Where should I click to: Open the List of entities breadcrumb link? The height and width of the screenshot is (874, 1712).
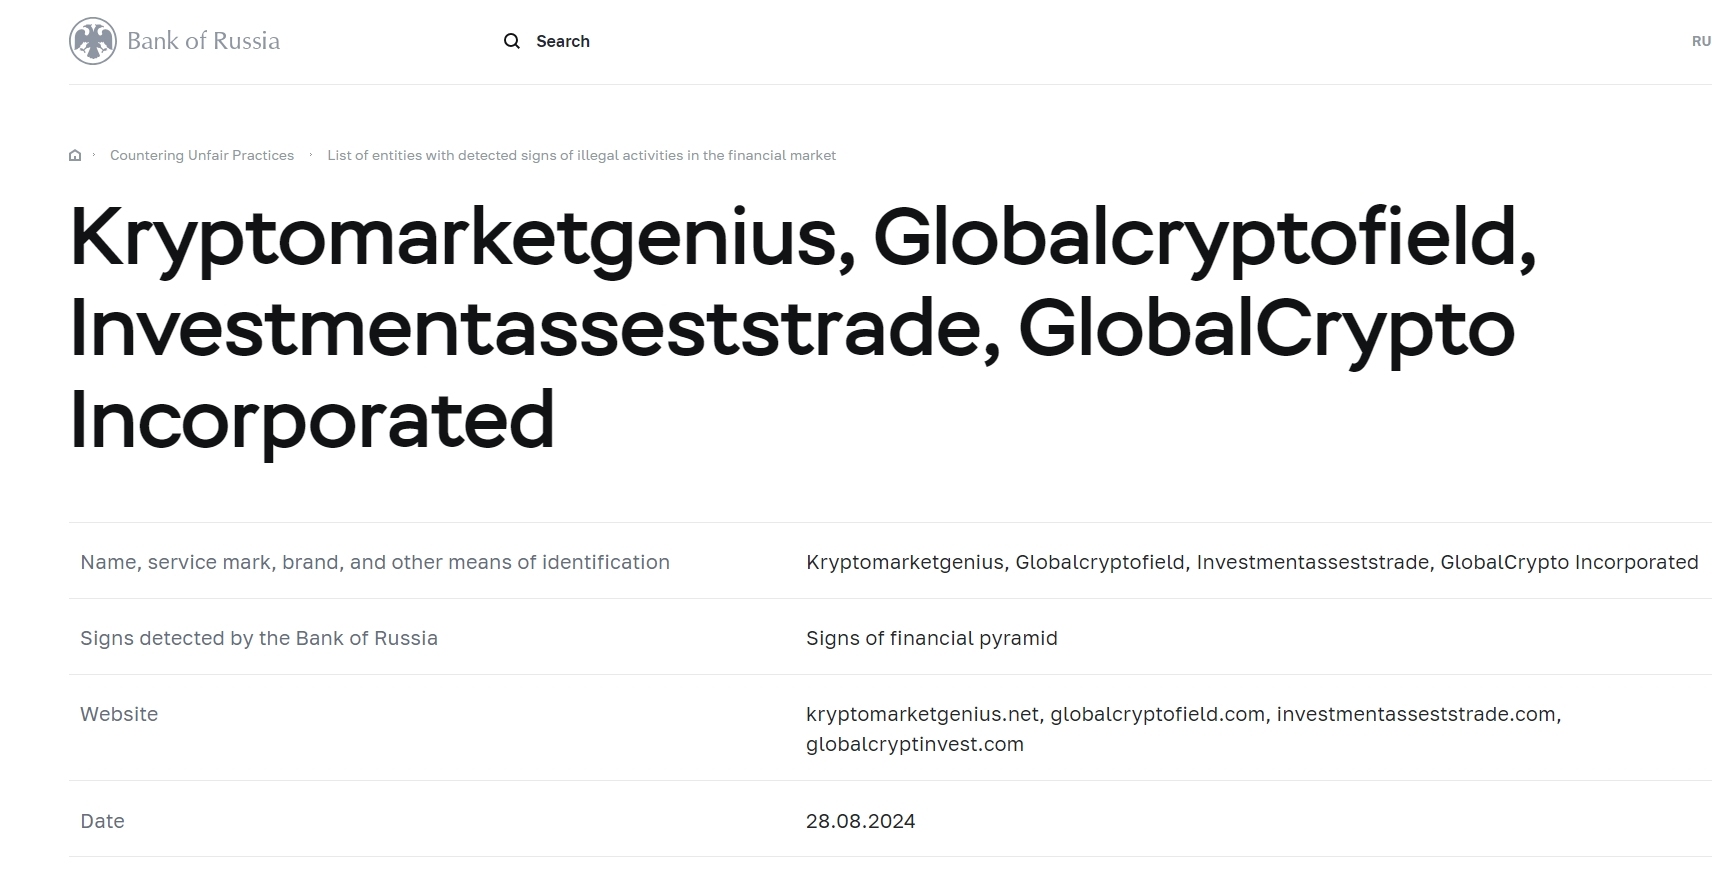(x=581, y=155)
